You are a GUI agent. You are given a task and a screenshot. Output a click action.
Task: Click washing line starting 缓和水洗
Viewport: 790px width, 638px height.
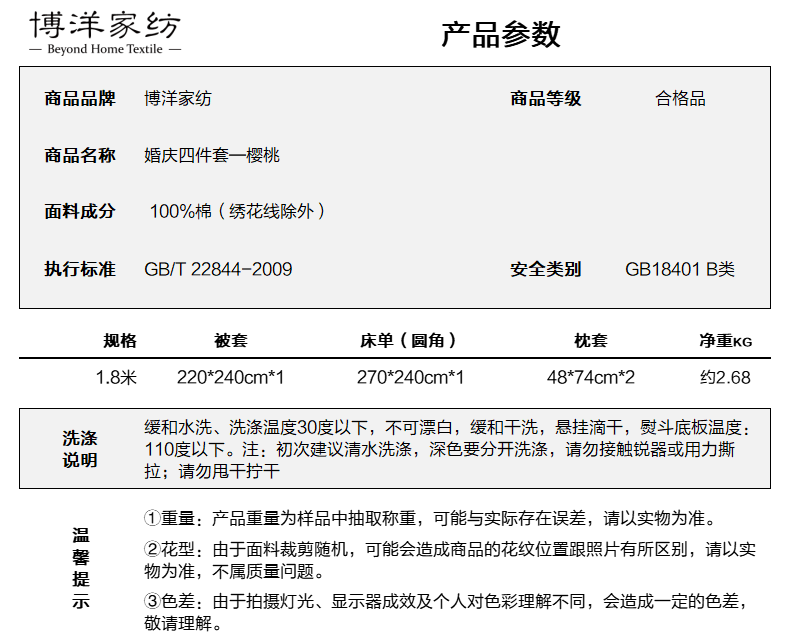447,427
